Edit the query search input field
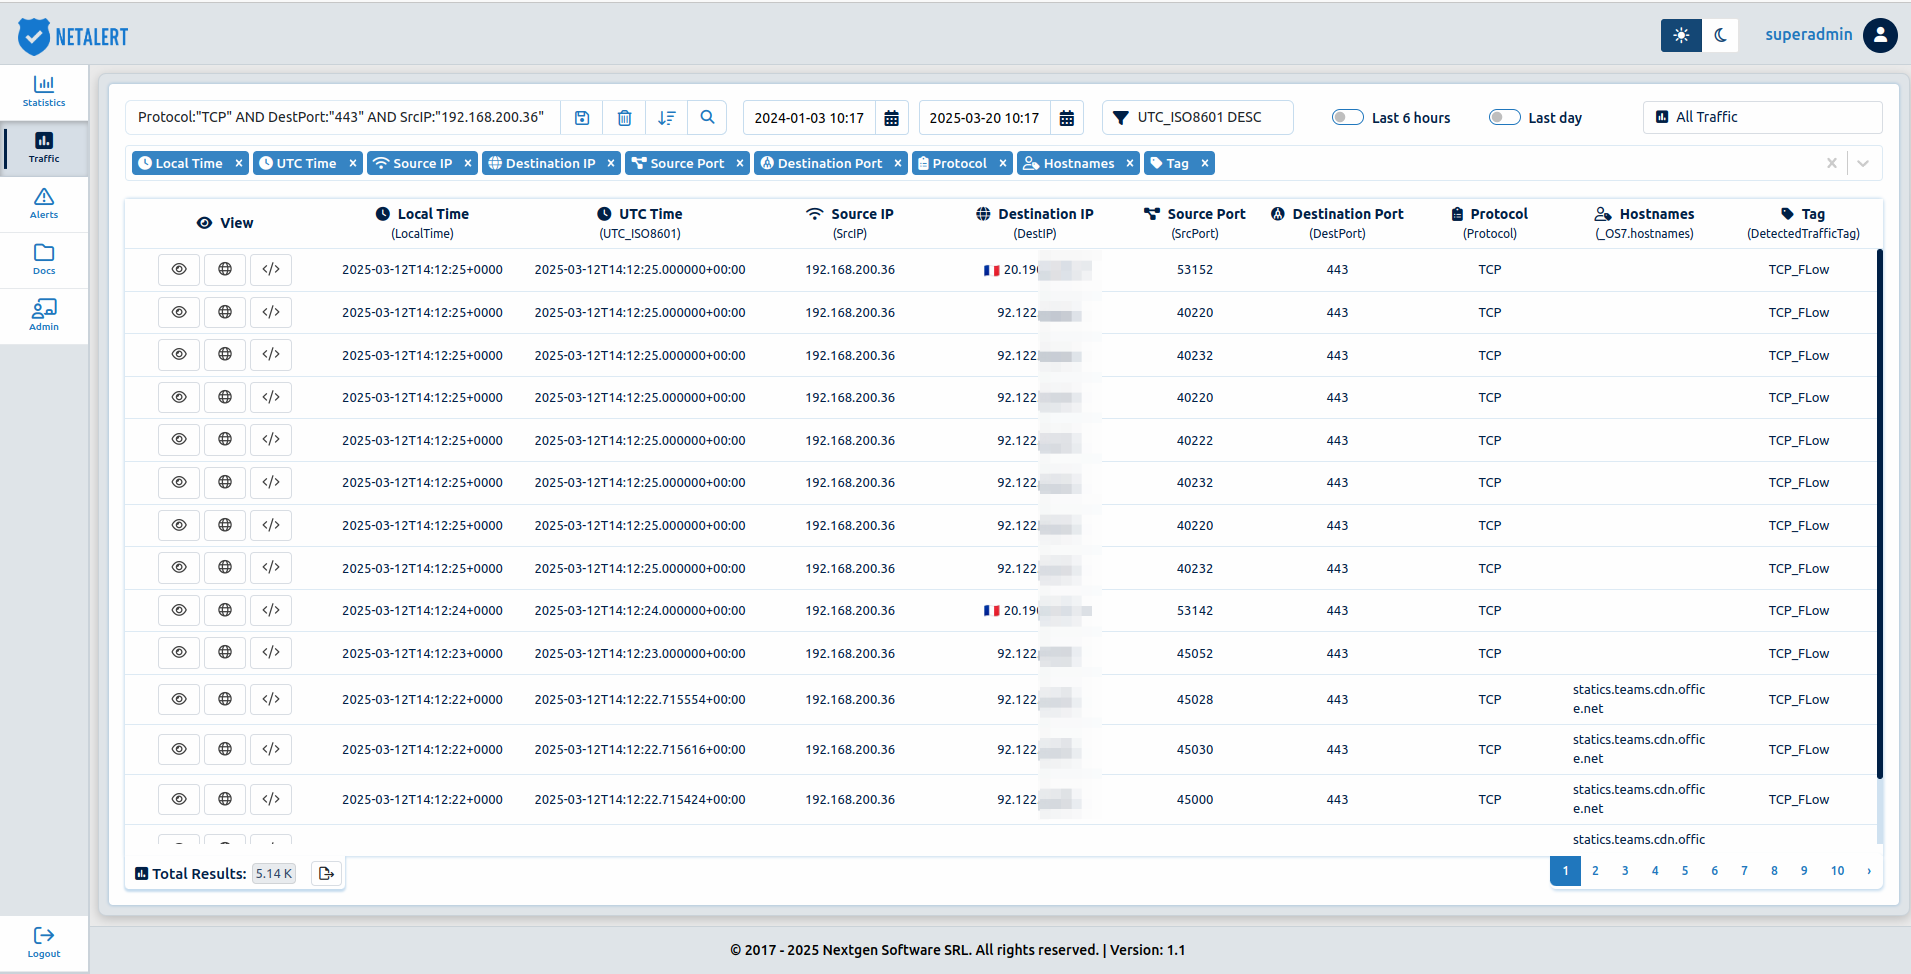 343,118
